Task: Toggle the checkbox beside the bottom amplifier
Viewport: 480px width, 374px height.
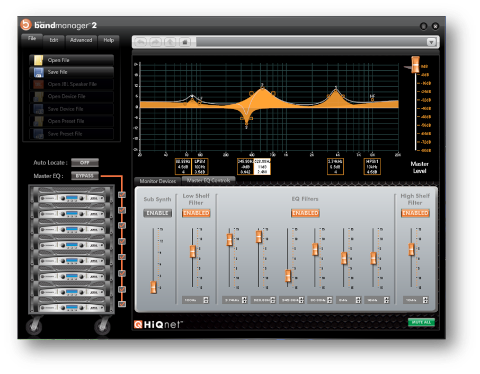Action: (122, 304)
